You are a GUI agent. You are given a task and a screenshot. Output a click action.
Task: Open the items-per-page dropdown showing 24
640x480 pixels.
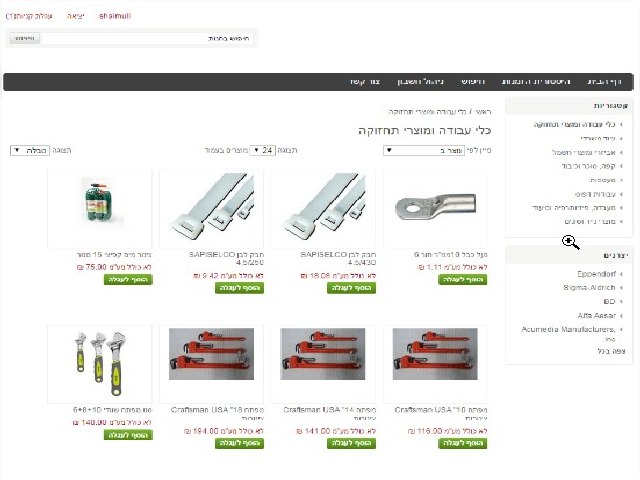coord(262,150)
